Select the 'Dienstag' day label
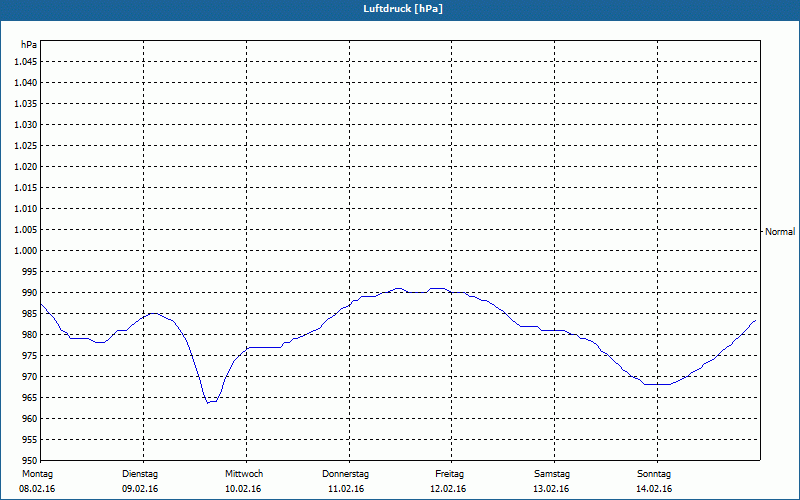Image resolution: width=800 pixels, height=500 pixels. point(140,474)
